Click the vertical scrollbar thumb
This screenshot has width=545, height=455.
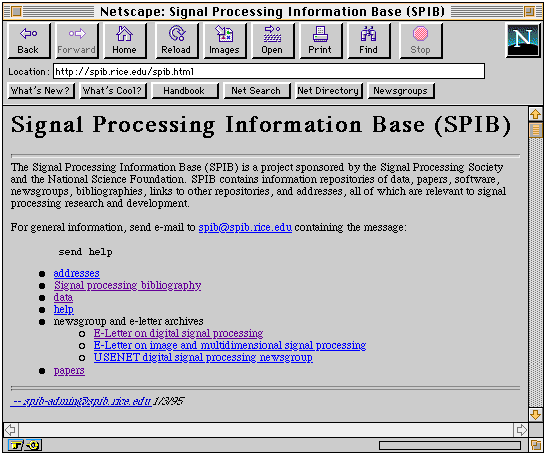(535, 130)
